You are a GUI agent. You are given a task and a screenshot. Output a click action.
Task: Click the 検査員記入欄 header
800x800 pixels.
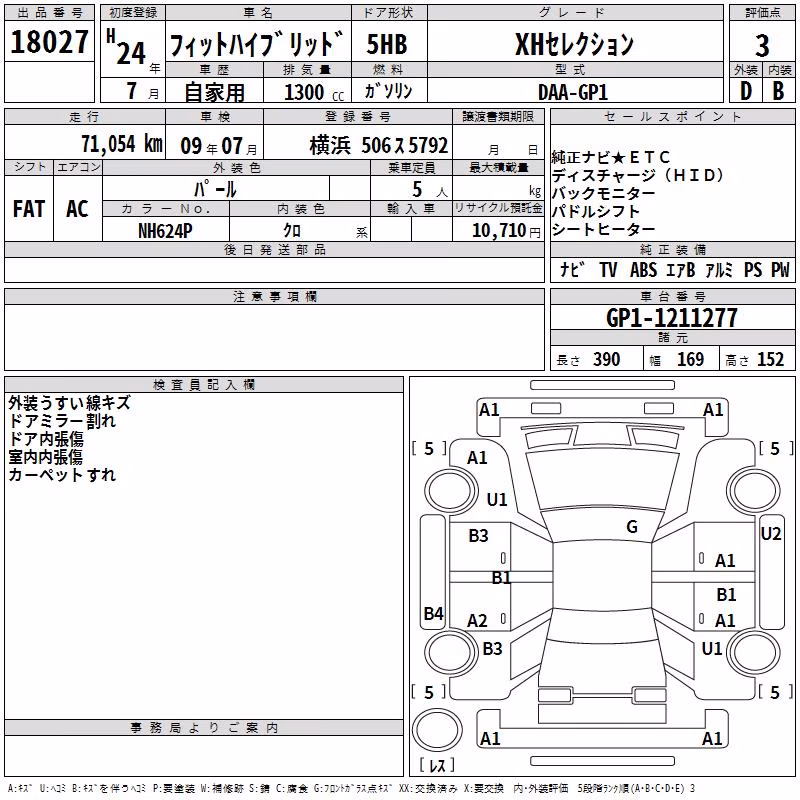pos(204,385)
